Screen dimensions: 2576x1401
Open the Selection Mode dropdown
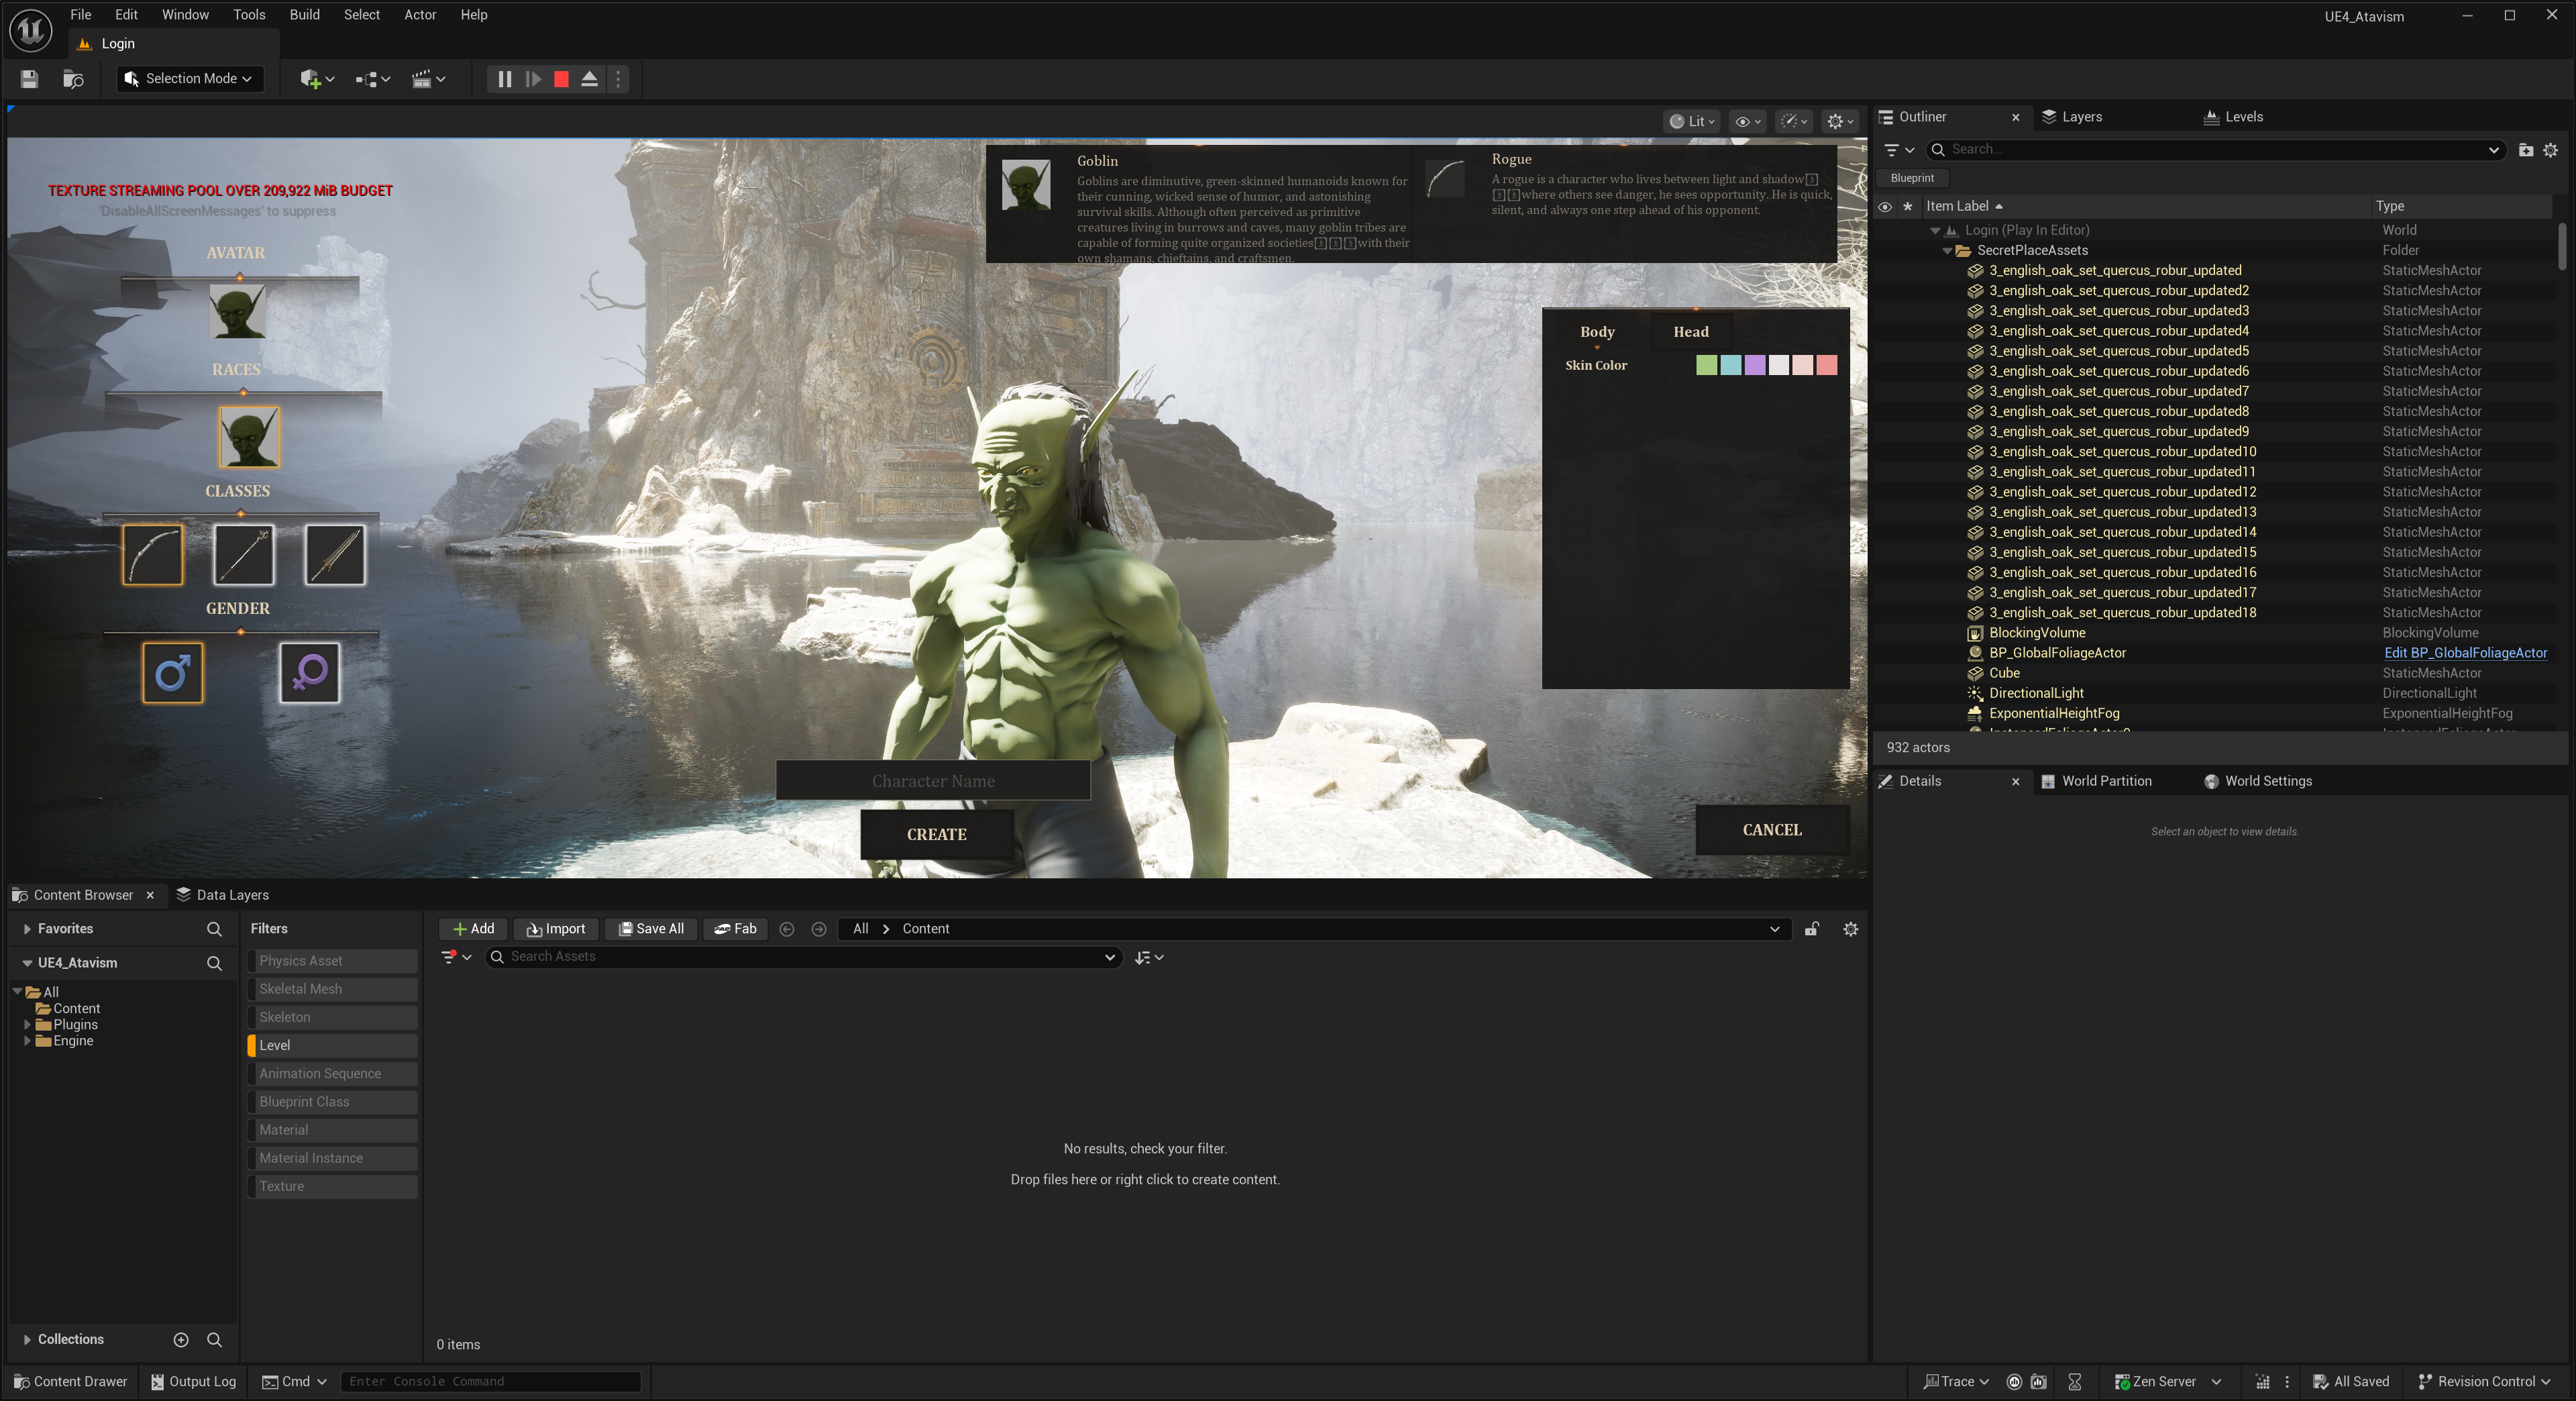[190, 79]
